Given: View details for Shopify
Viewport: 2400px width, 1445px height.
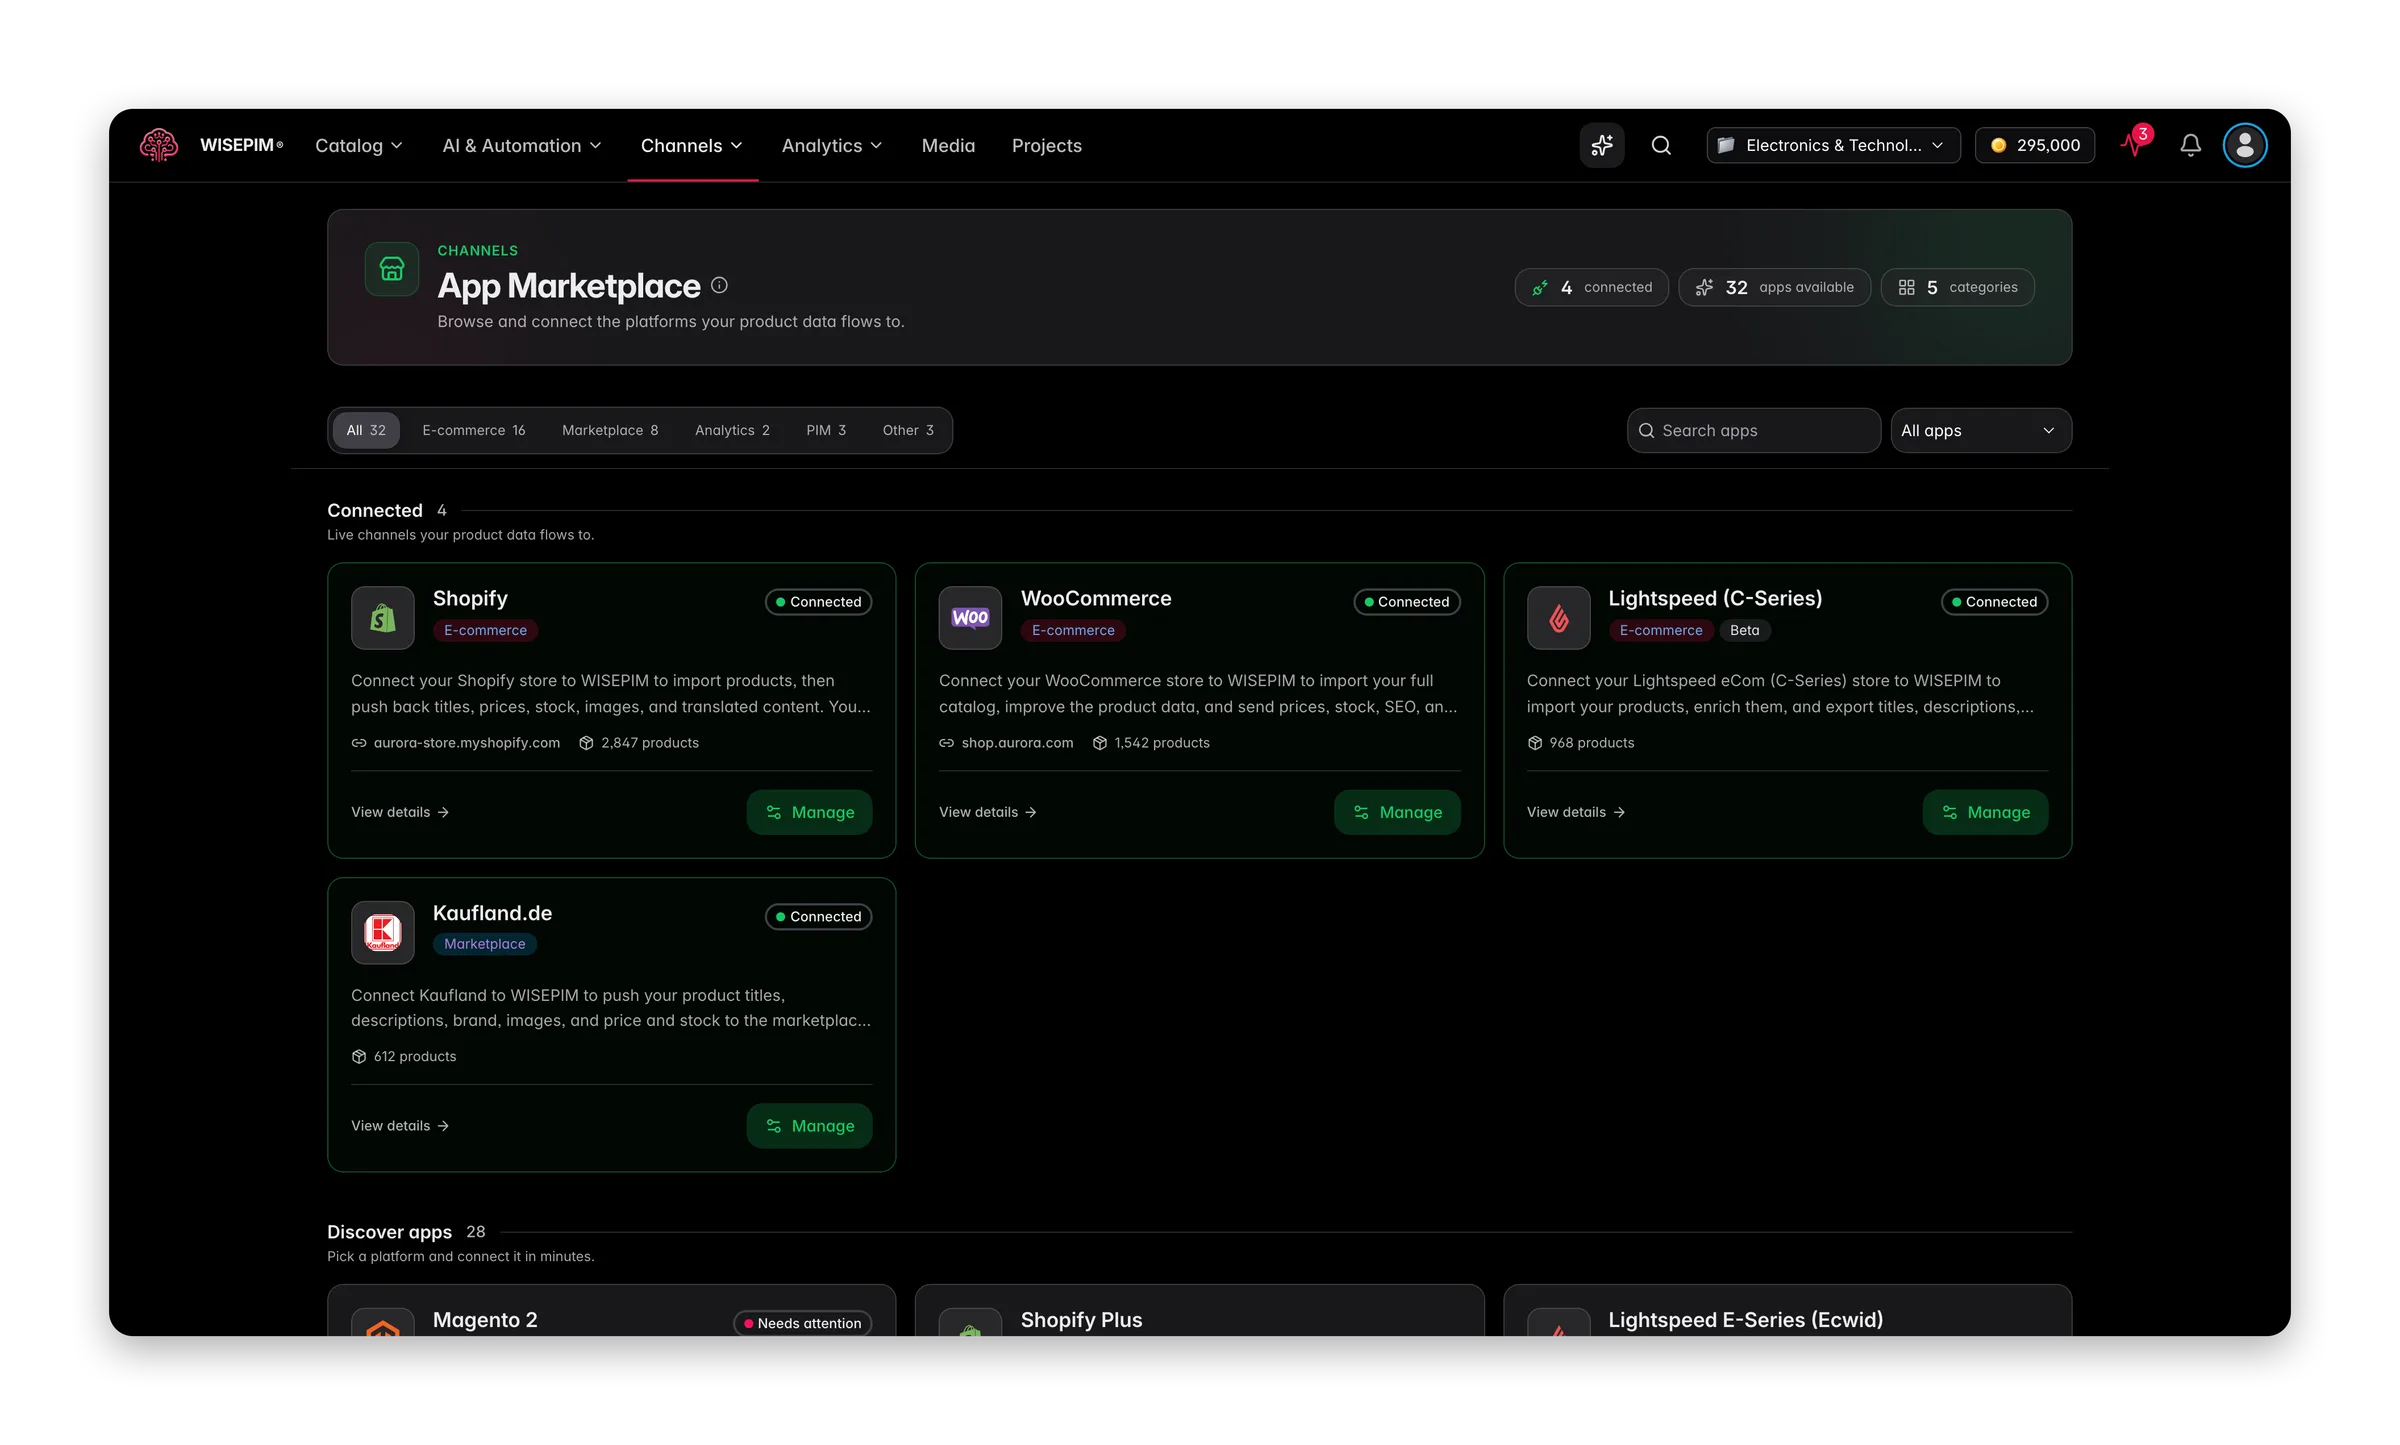Looking at the screenshot, I should (400, 812).
